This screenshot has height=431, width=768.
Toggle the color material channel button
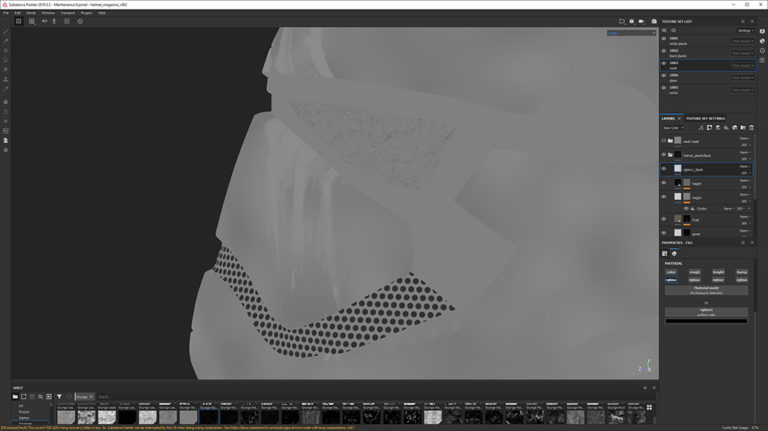(671, 272)
